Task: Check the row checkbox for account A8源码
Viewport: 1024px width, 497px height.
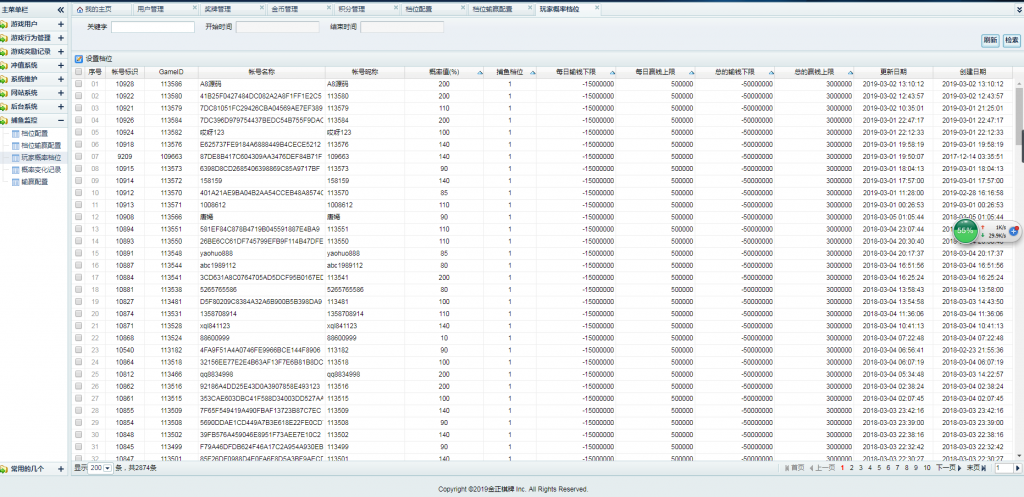Action: click(x=79, y=84)
